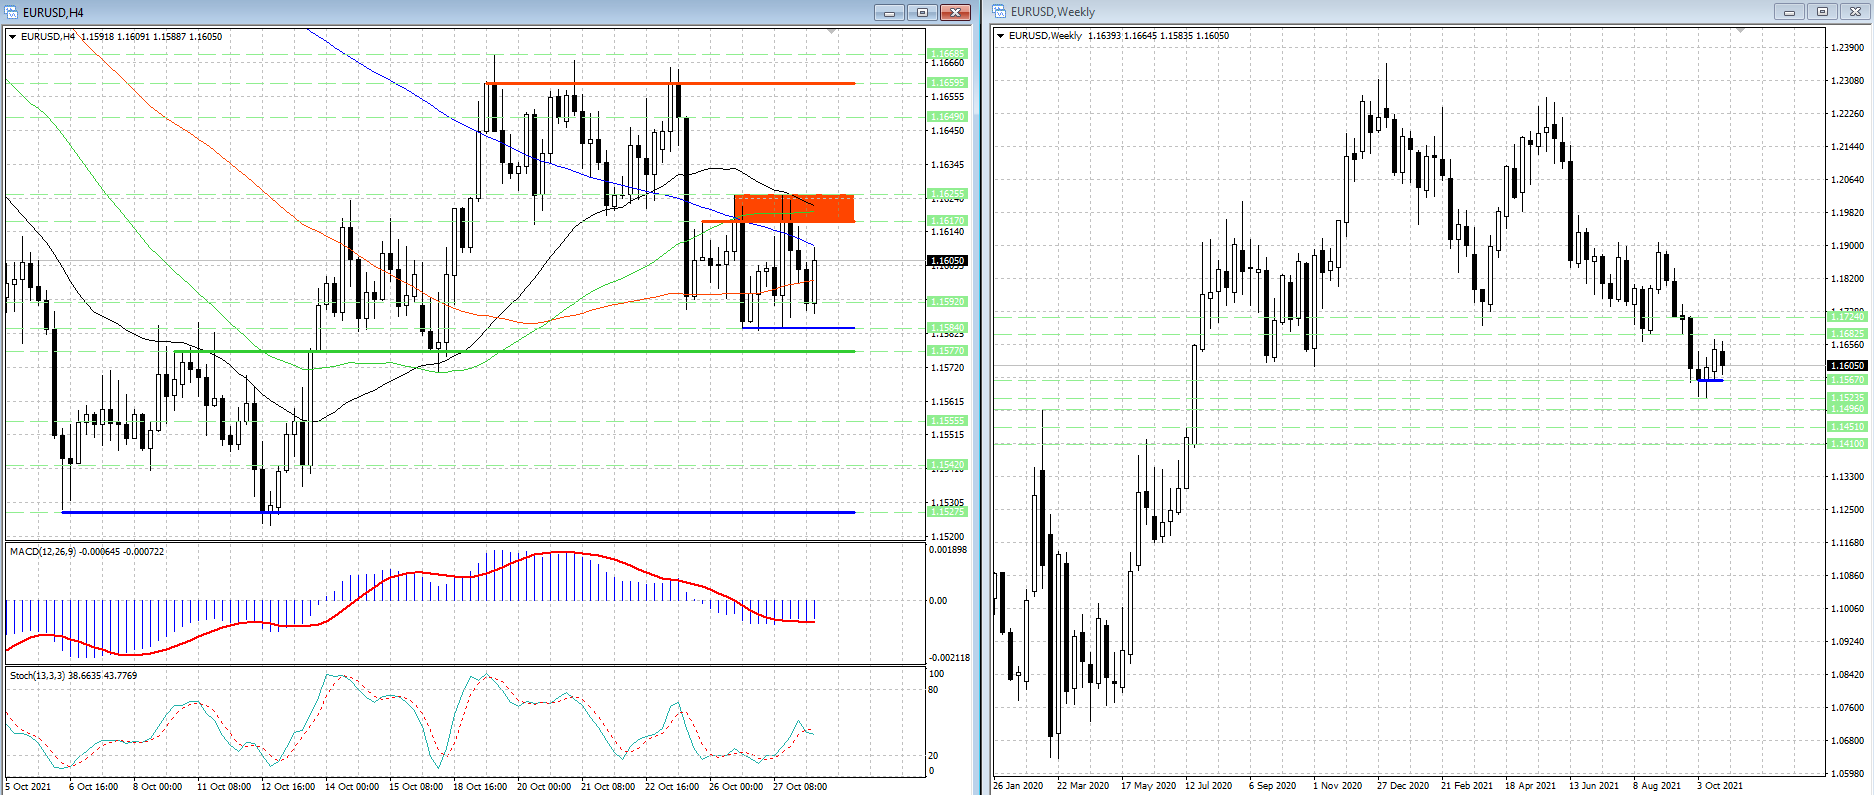Image resolution: width=1874 pixels, height=795 pixels.
Task: Open the triangle dropdown beside EURUSD,Weekly chart label
Action: 1001,36
